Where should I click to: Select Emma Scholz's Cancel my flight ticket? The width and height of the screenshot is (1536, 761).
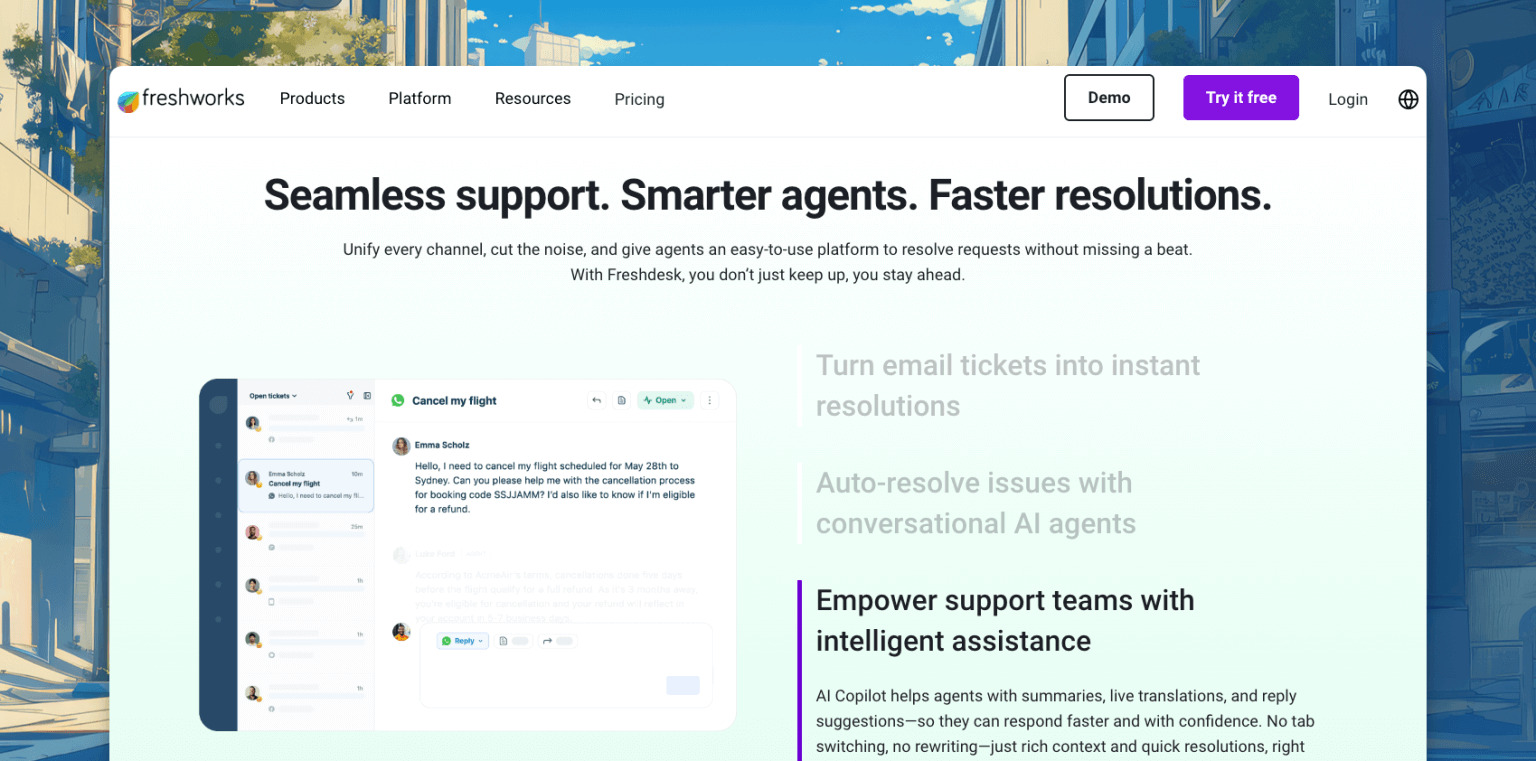point(306,485)
